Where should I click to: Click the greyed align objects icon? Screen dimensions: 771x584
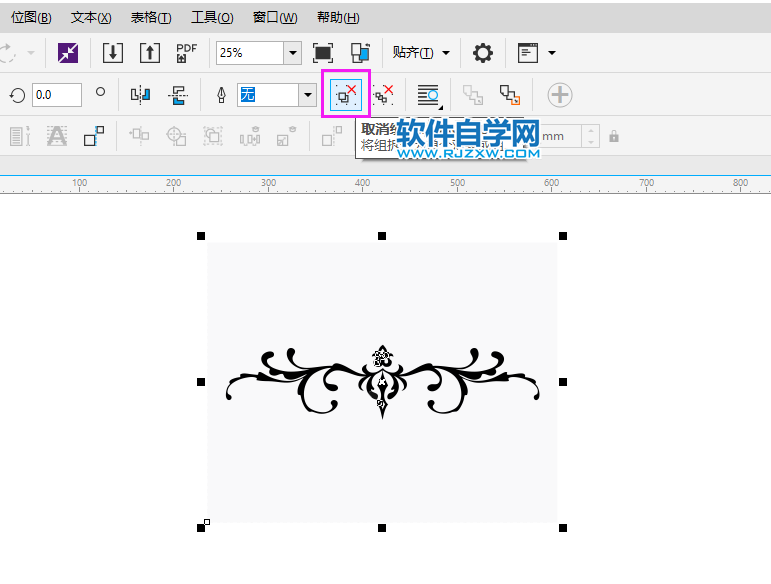139,135
